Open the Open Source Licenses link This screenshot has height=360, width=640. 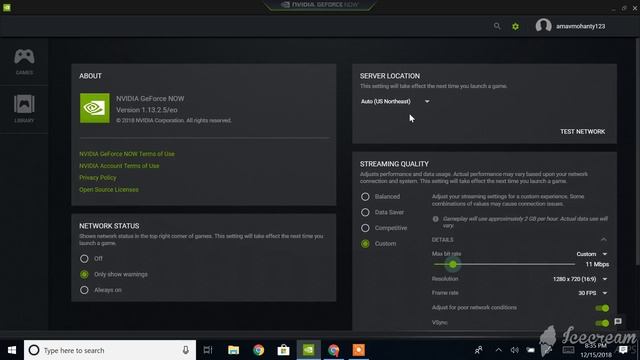click(x=109, y=189)
